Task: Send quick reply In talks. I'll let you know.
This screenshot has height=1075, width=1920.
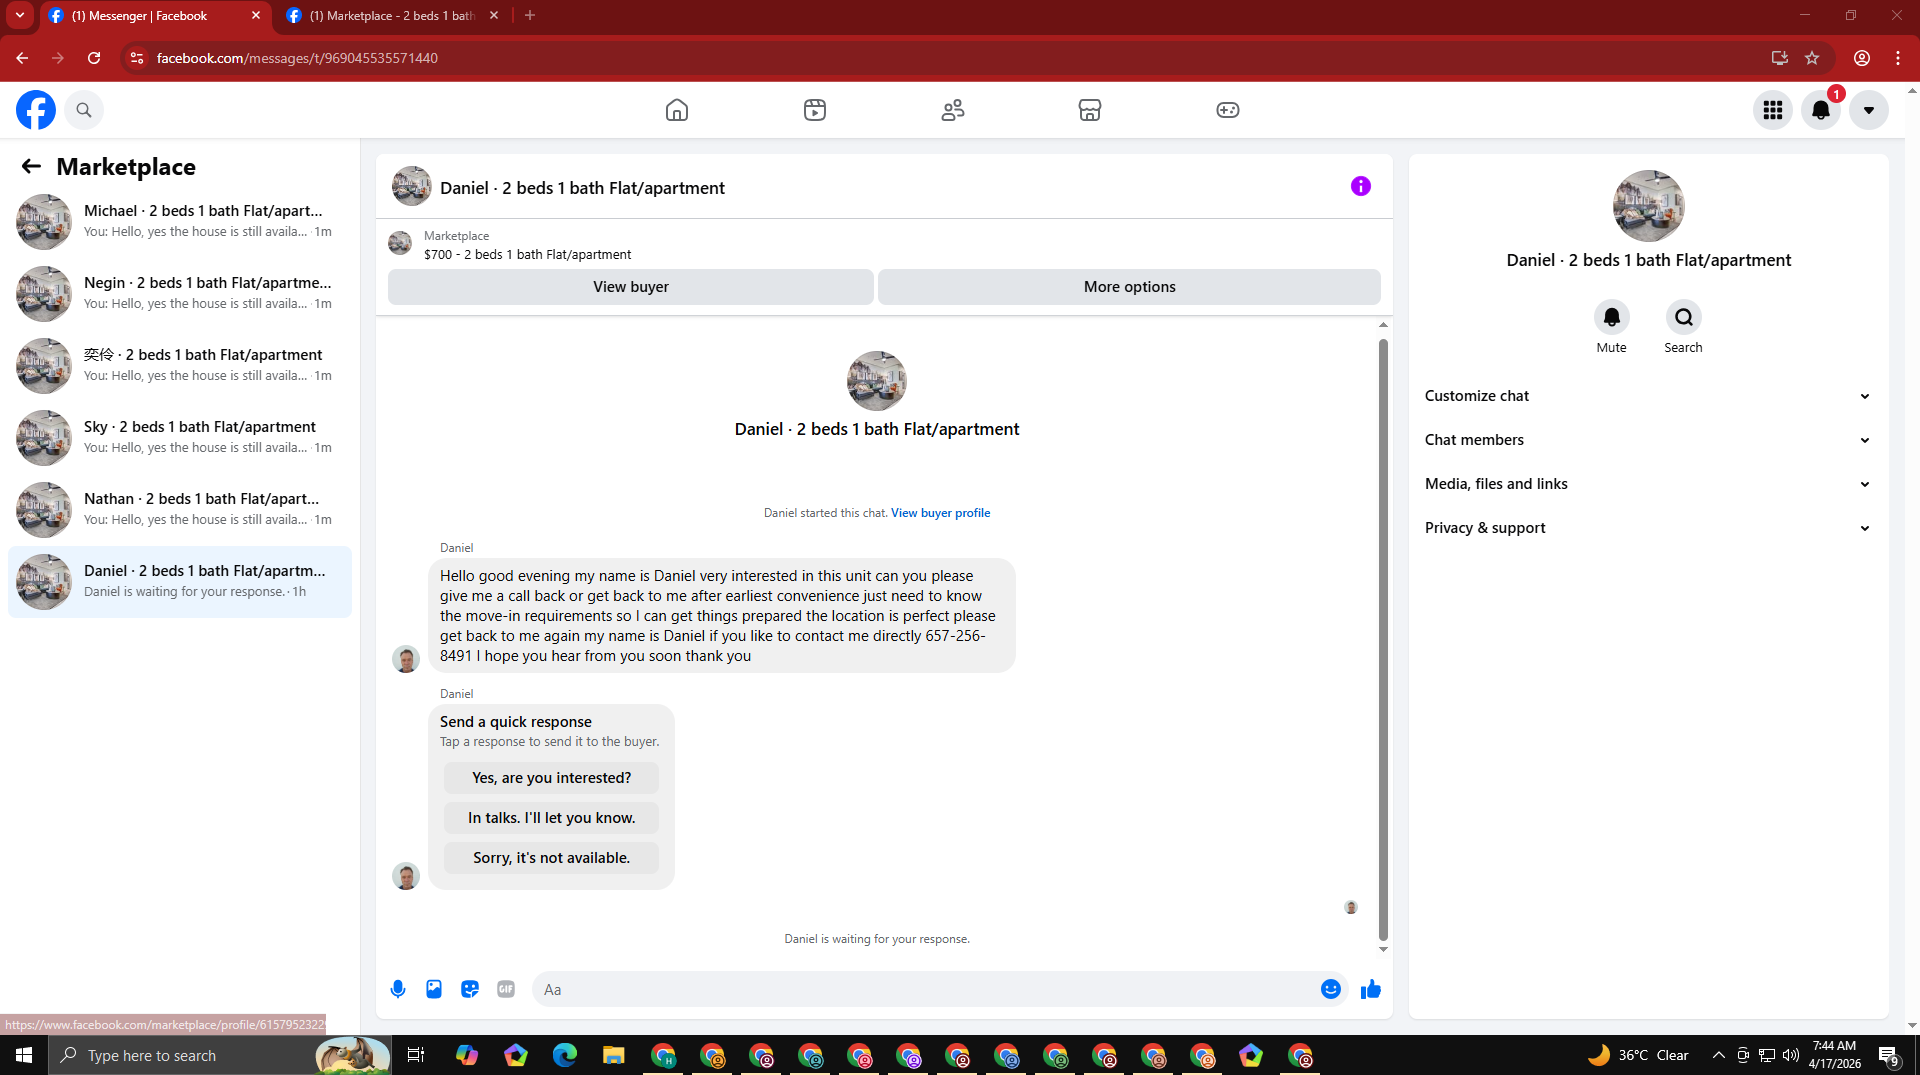Action: coord(551,818)
